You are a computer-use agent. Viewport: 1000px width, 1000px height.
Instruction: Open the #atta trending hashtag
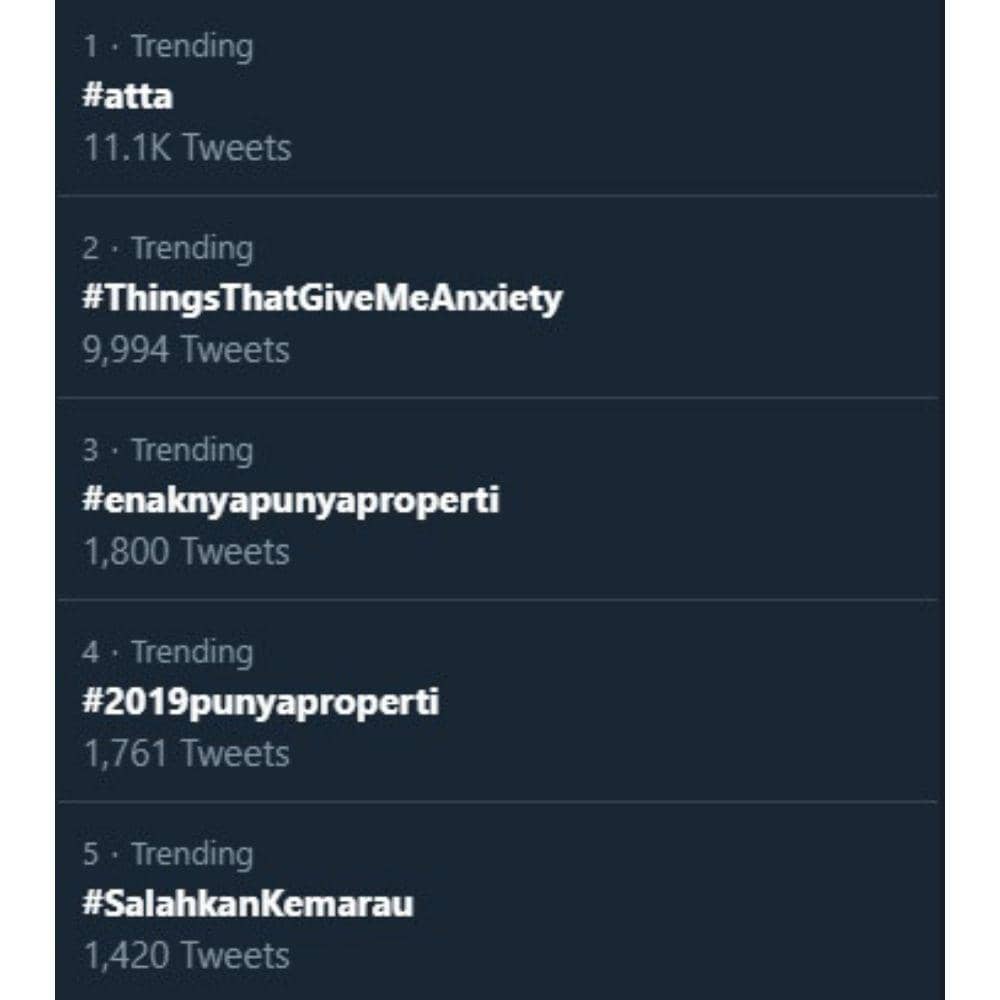[127, 97]
